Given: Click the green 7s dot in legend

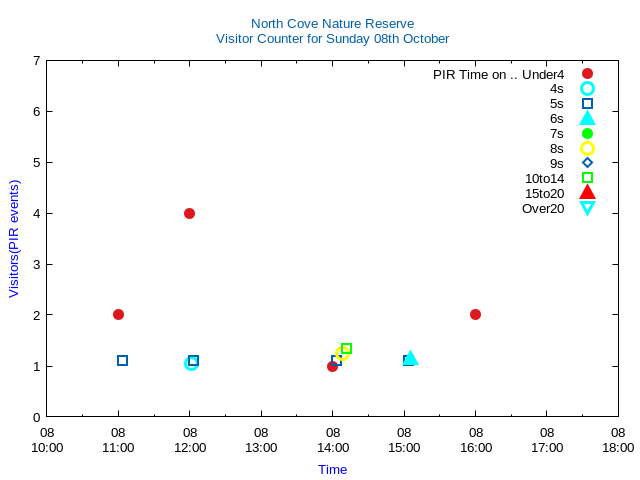Looking at the screenshot, I should [x=587, y=133].
